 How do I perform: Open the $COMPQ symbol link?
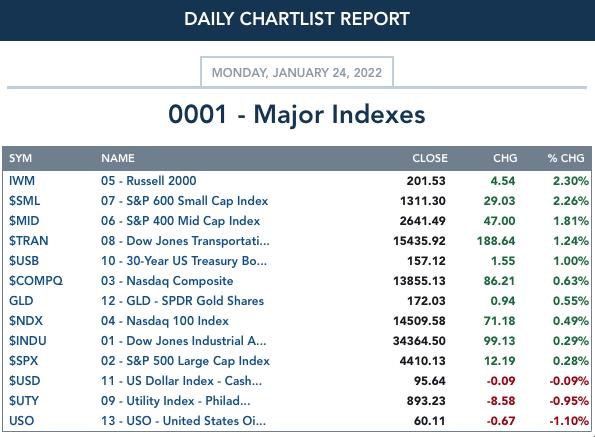tap(36, 281)
